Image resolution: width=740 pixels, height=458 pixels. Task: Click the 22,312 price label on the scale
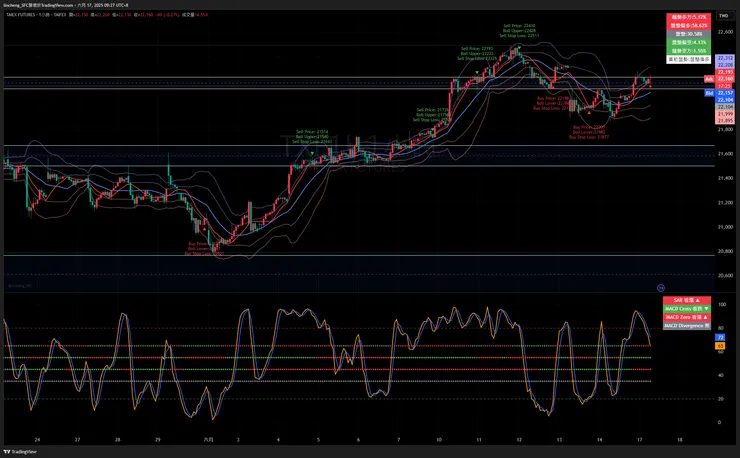pos(725,58)
